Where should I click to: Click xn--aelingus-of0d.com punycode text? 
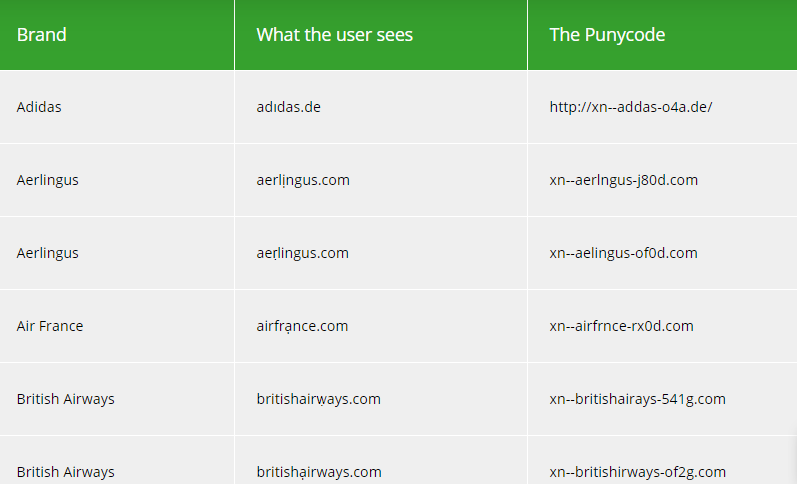tap(623, 253)
